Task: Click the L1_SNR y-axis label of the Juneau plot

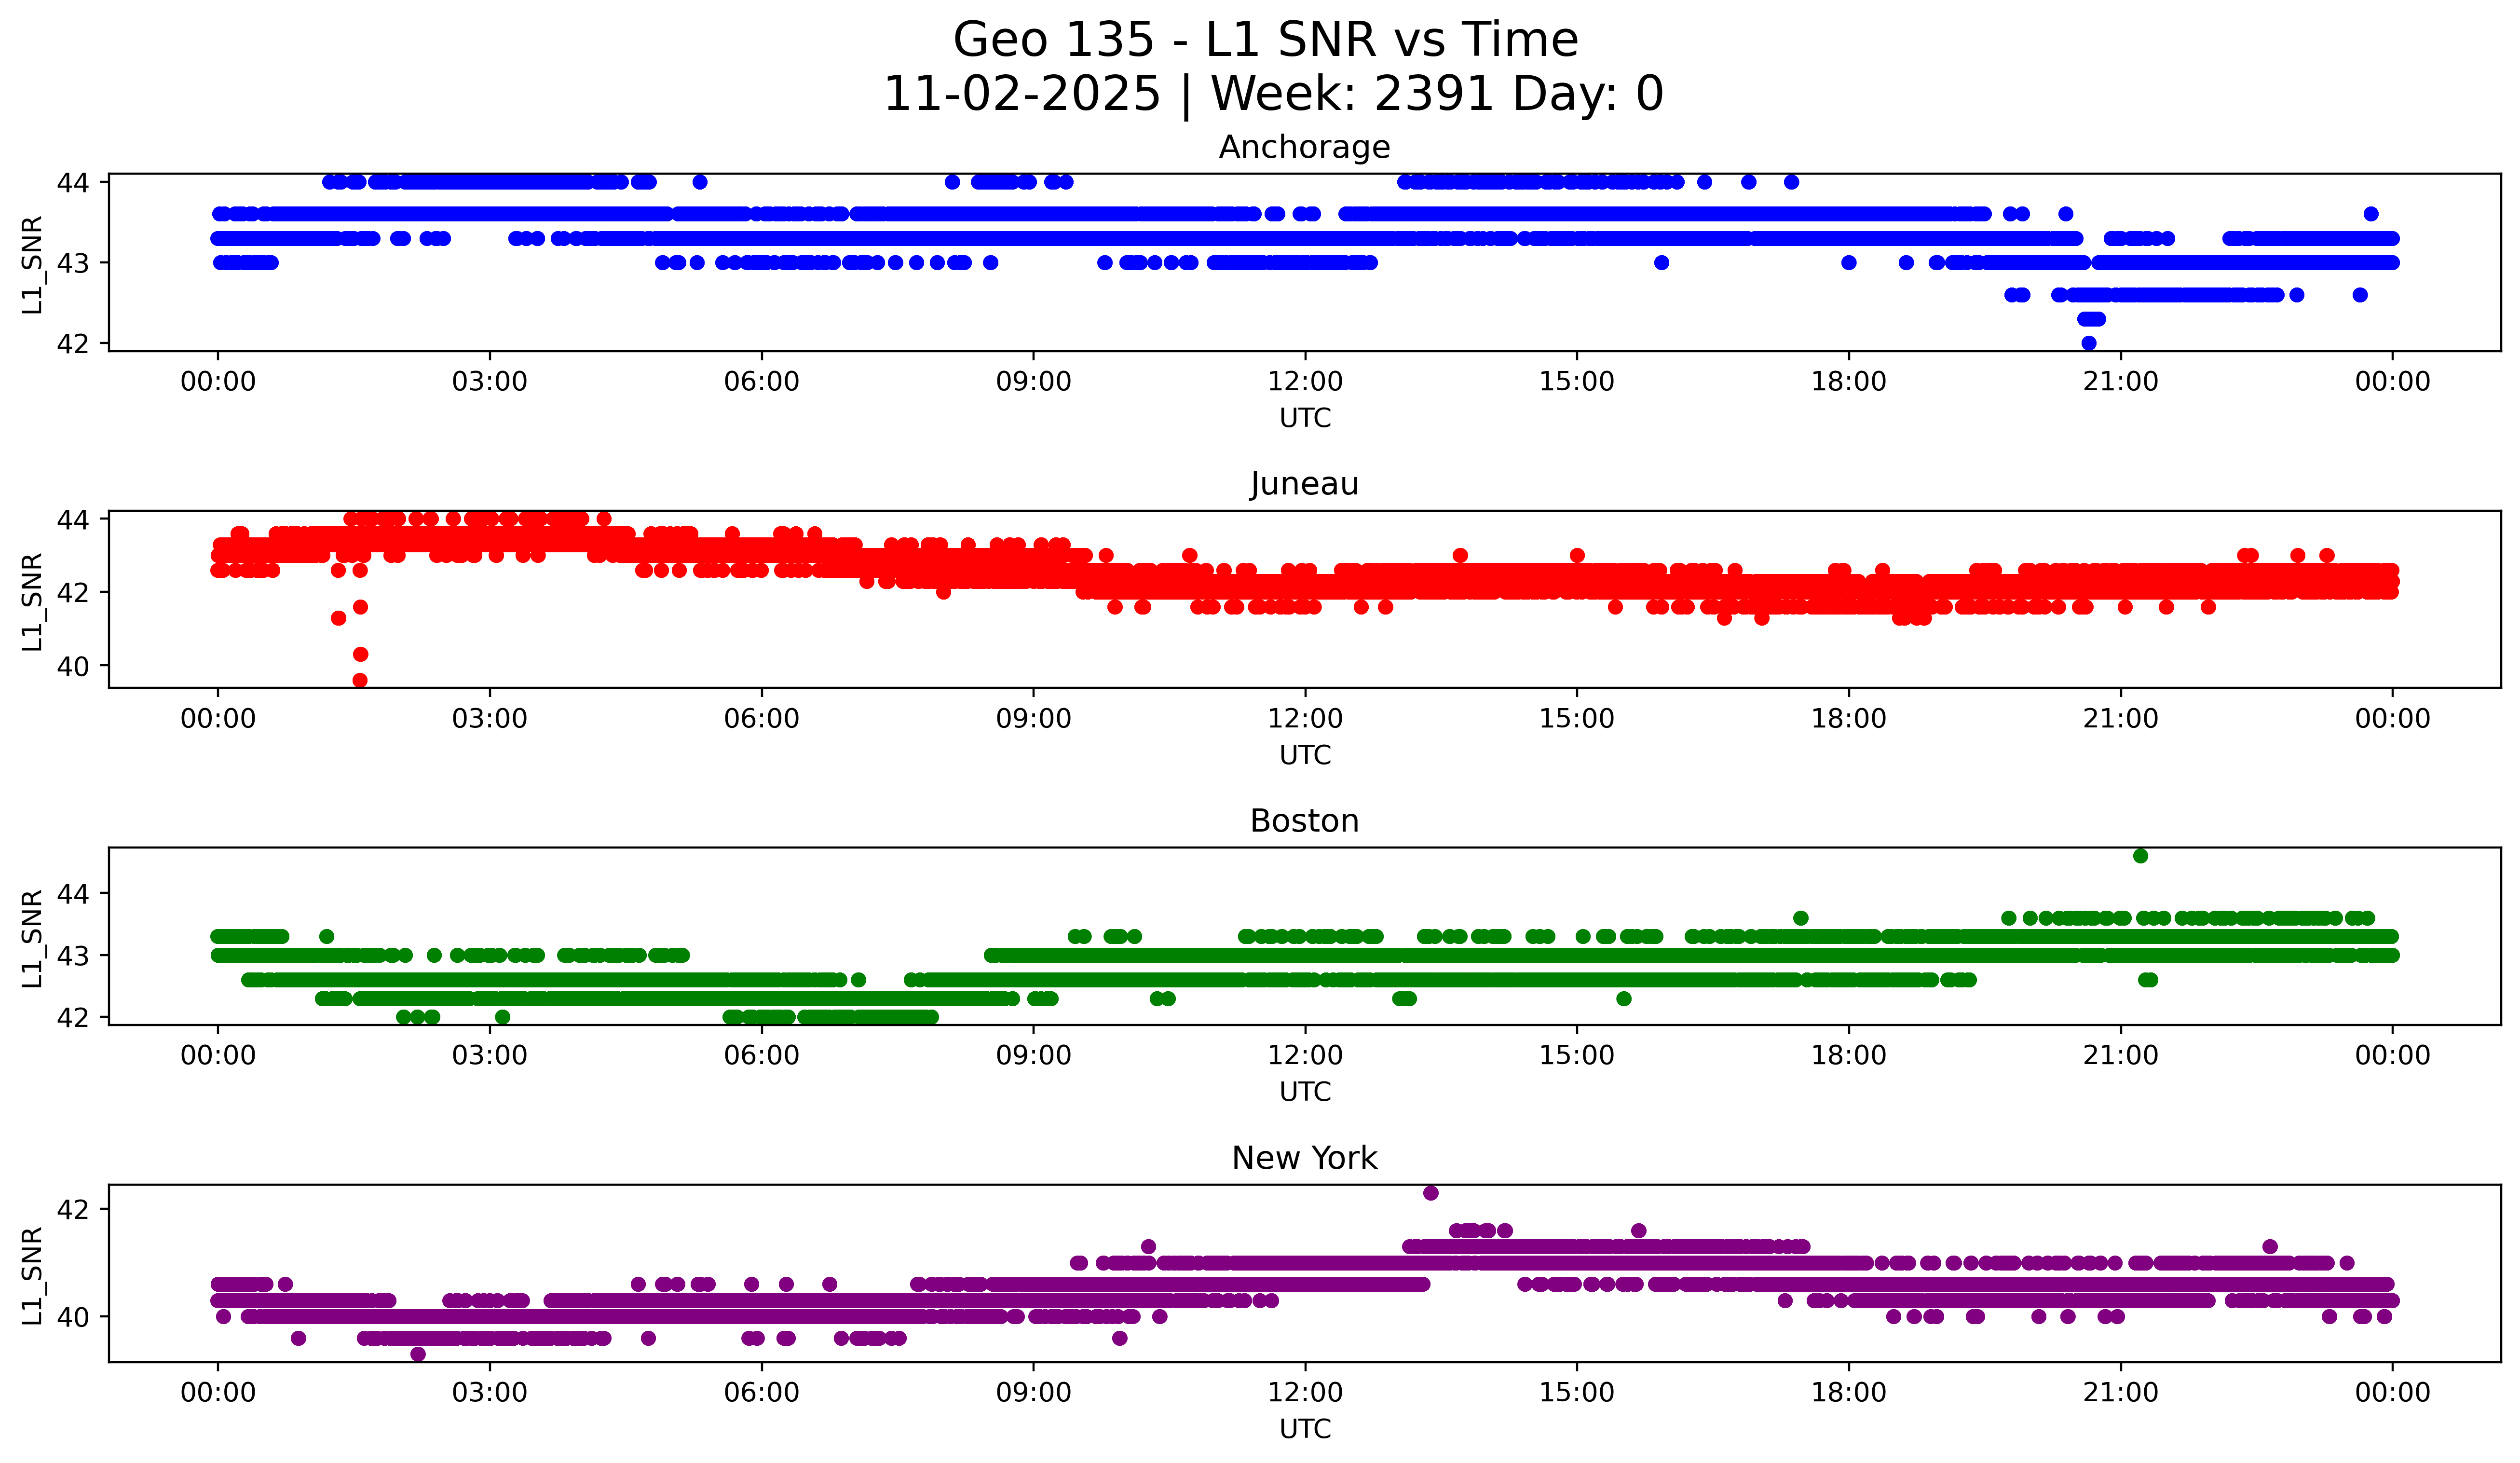Action: (x=32, y=601)
